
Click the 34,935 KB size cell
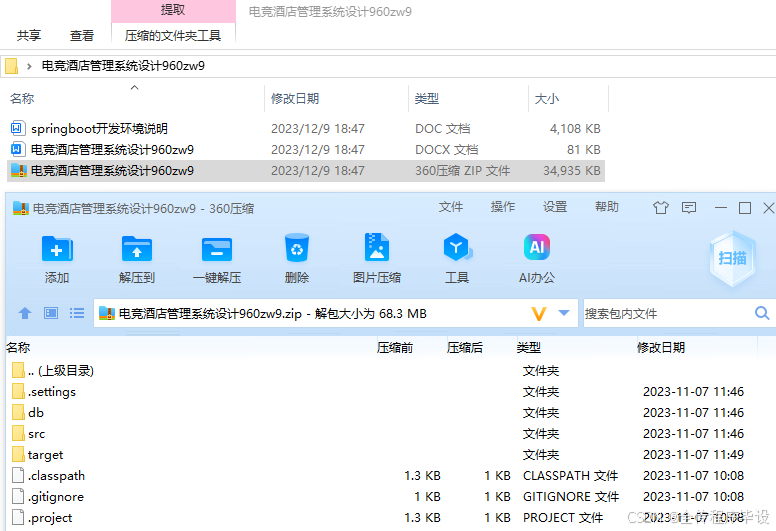coord(572,171)
